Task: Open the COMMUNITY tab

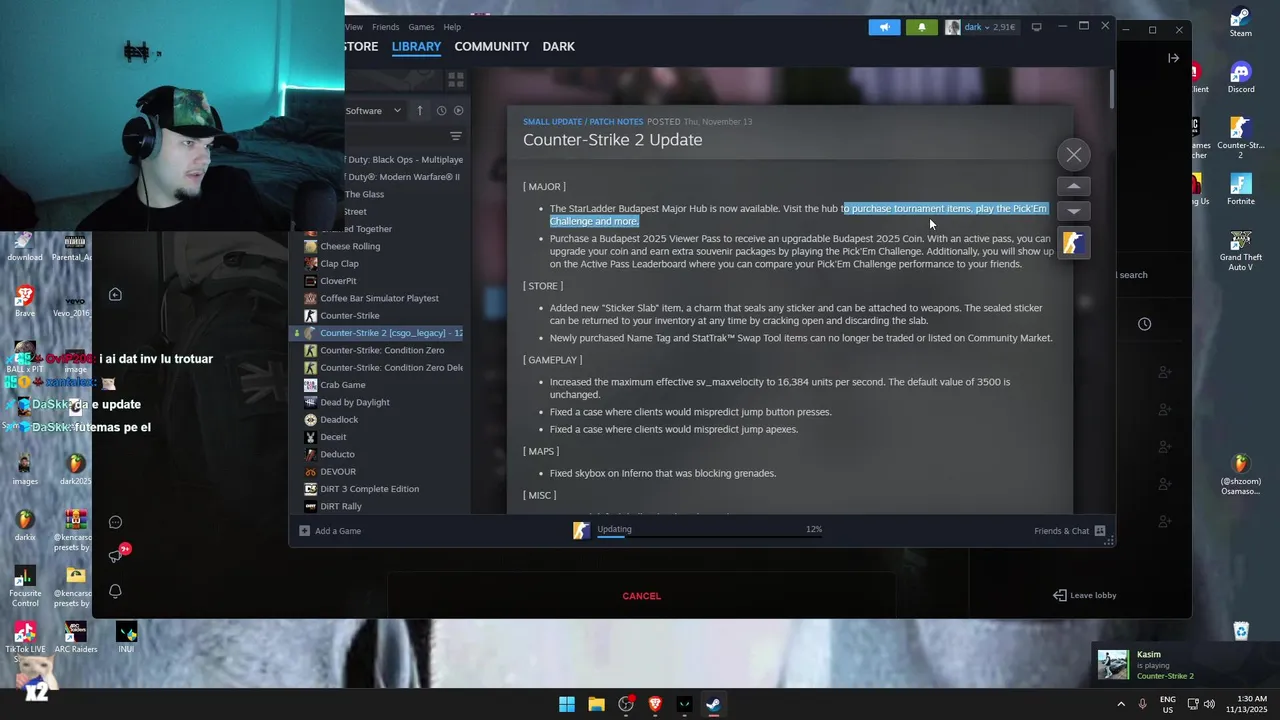Action: click(491, 46)
